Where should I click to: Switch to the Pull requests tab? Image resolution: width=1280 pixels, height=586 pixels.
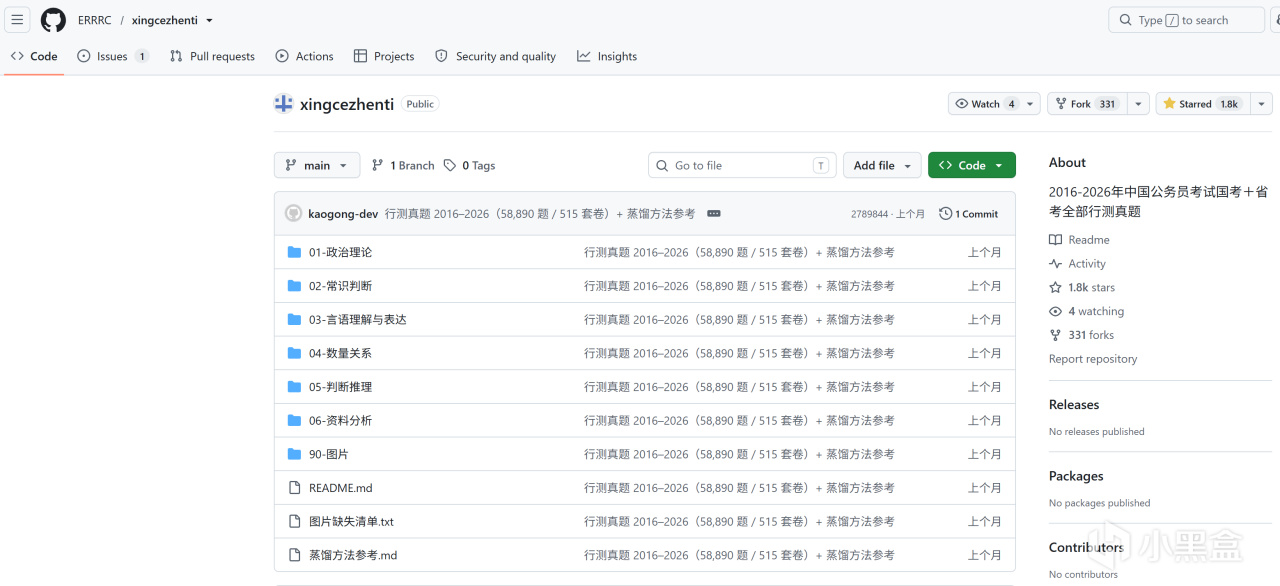212,56
